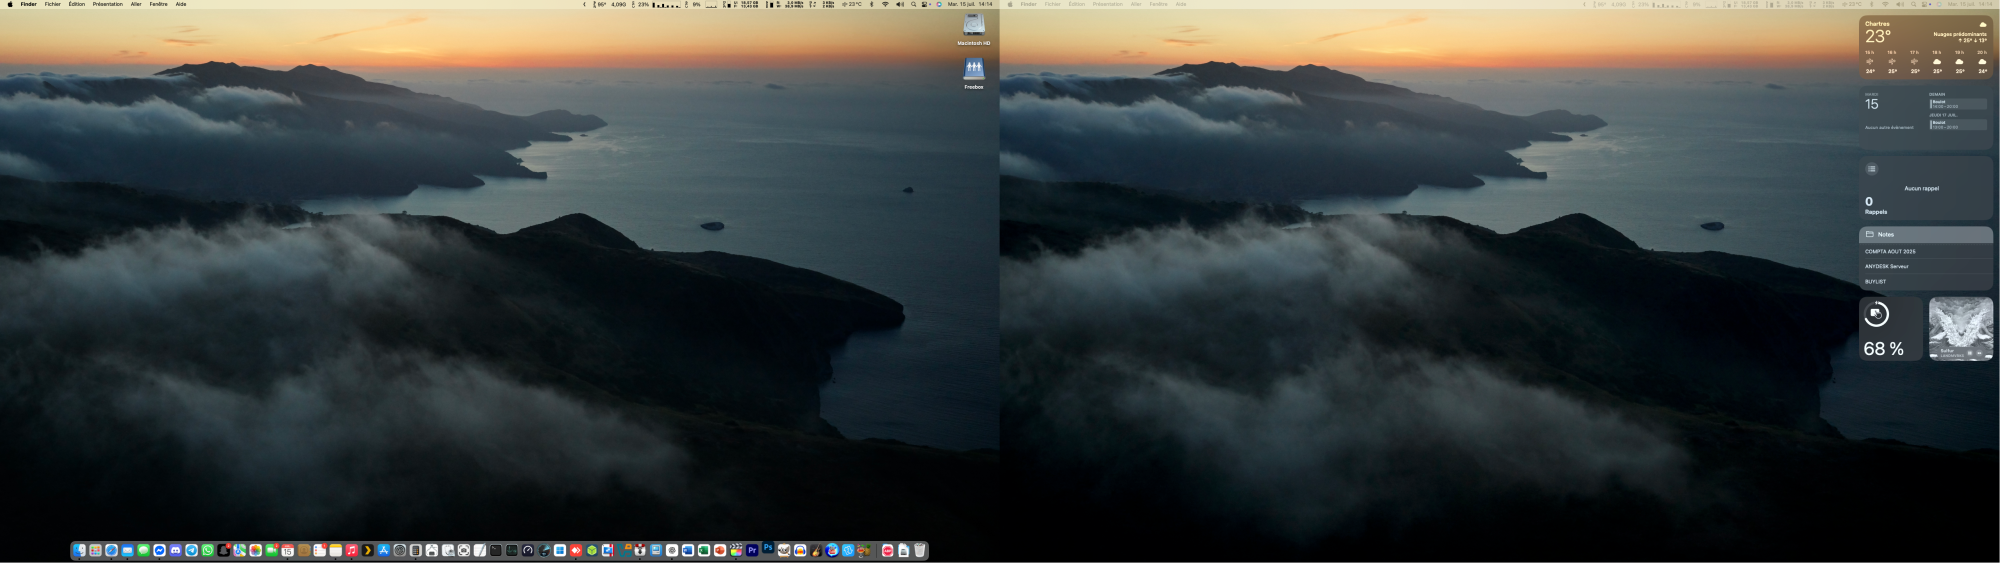This screenshot has height=563, width=2000.
Task: Open ChatGPT from the Dock
Action: pos(672,550)
